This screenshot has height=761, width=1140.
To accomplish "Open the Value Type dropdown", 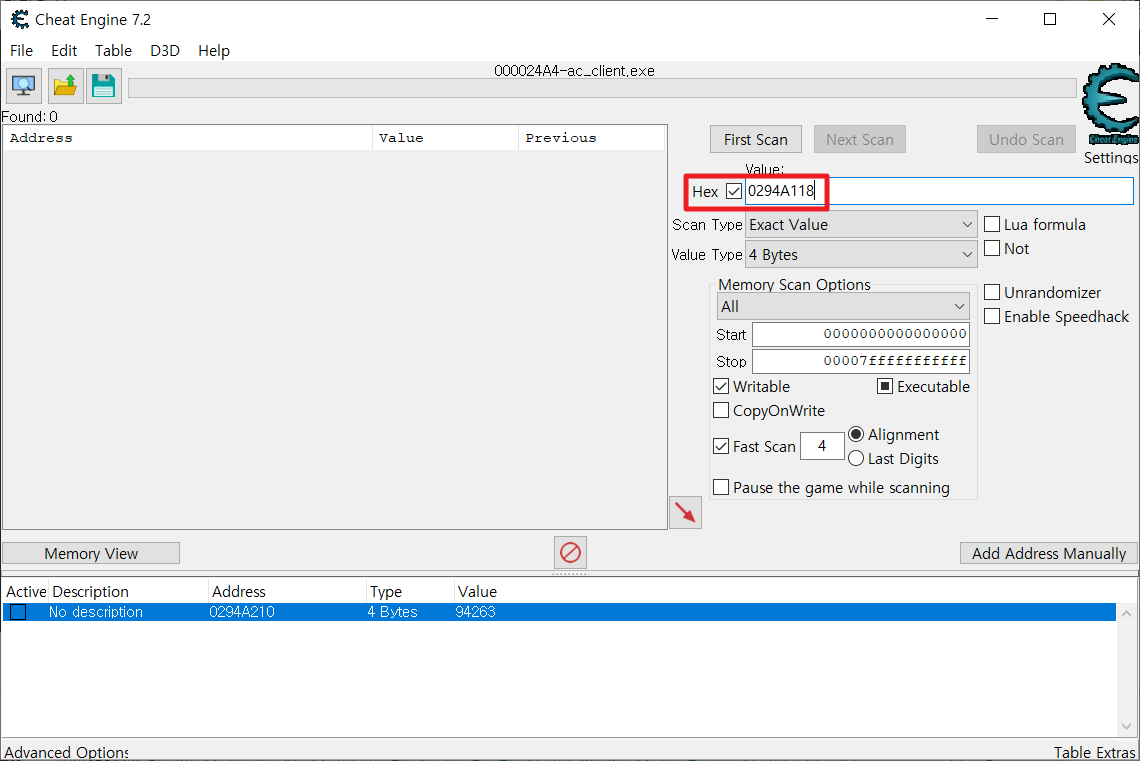I will click(x=861, y=254).
